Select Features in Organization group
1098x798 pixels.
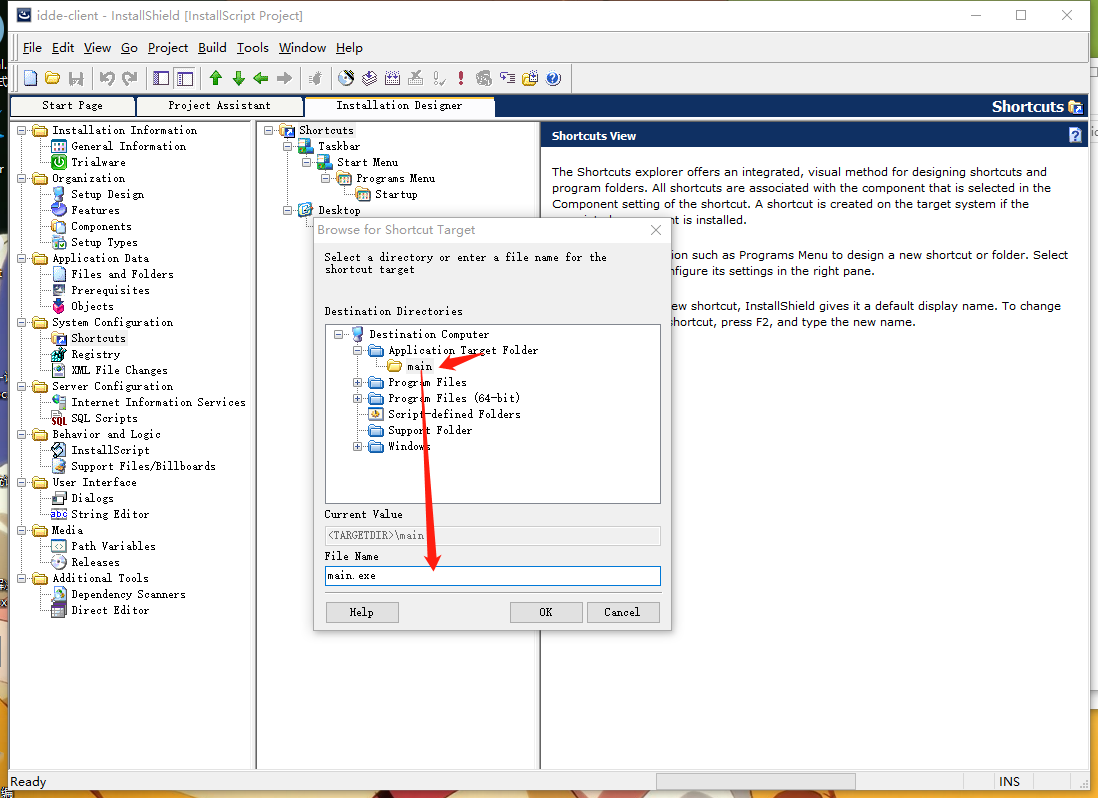[95, 211]
